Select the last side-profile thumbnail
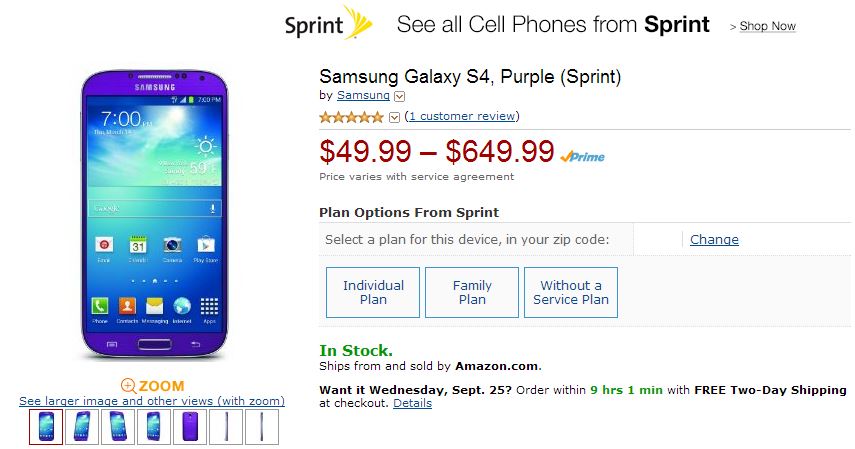Image resolution: width=855 pixels, height=449 pixels. pyautogui.click(x=262, y=427)
